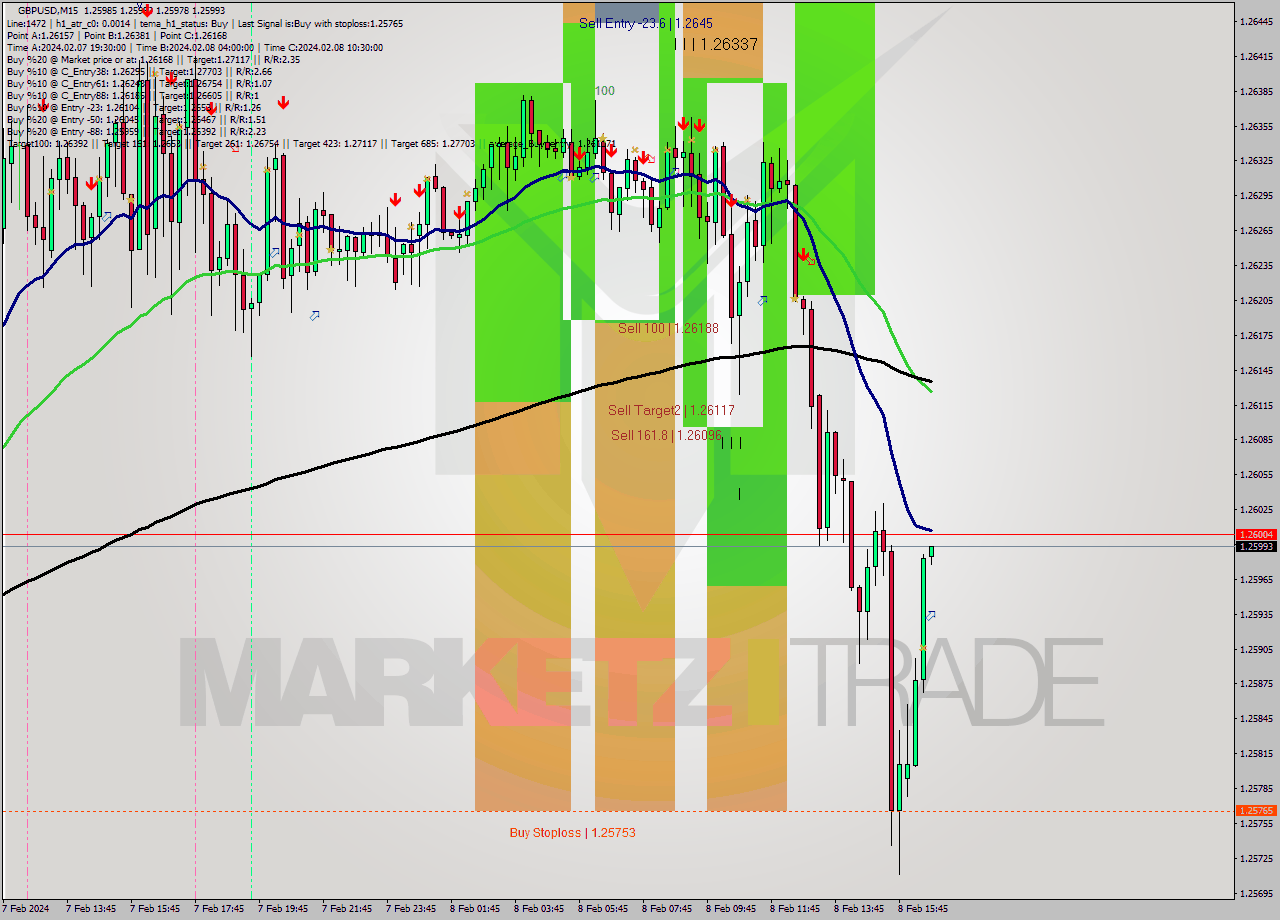Click the '8 Feb 15:45' time axis label

coord(923,909)
